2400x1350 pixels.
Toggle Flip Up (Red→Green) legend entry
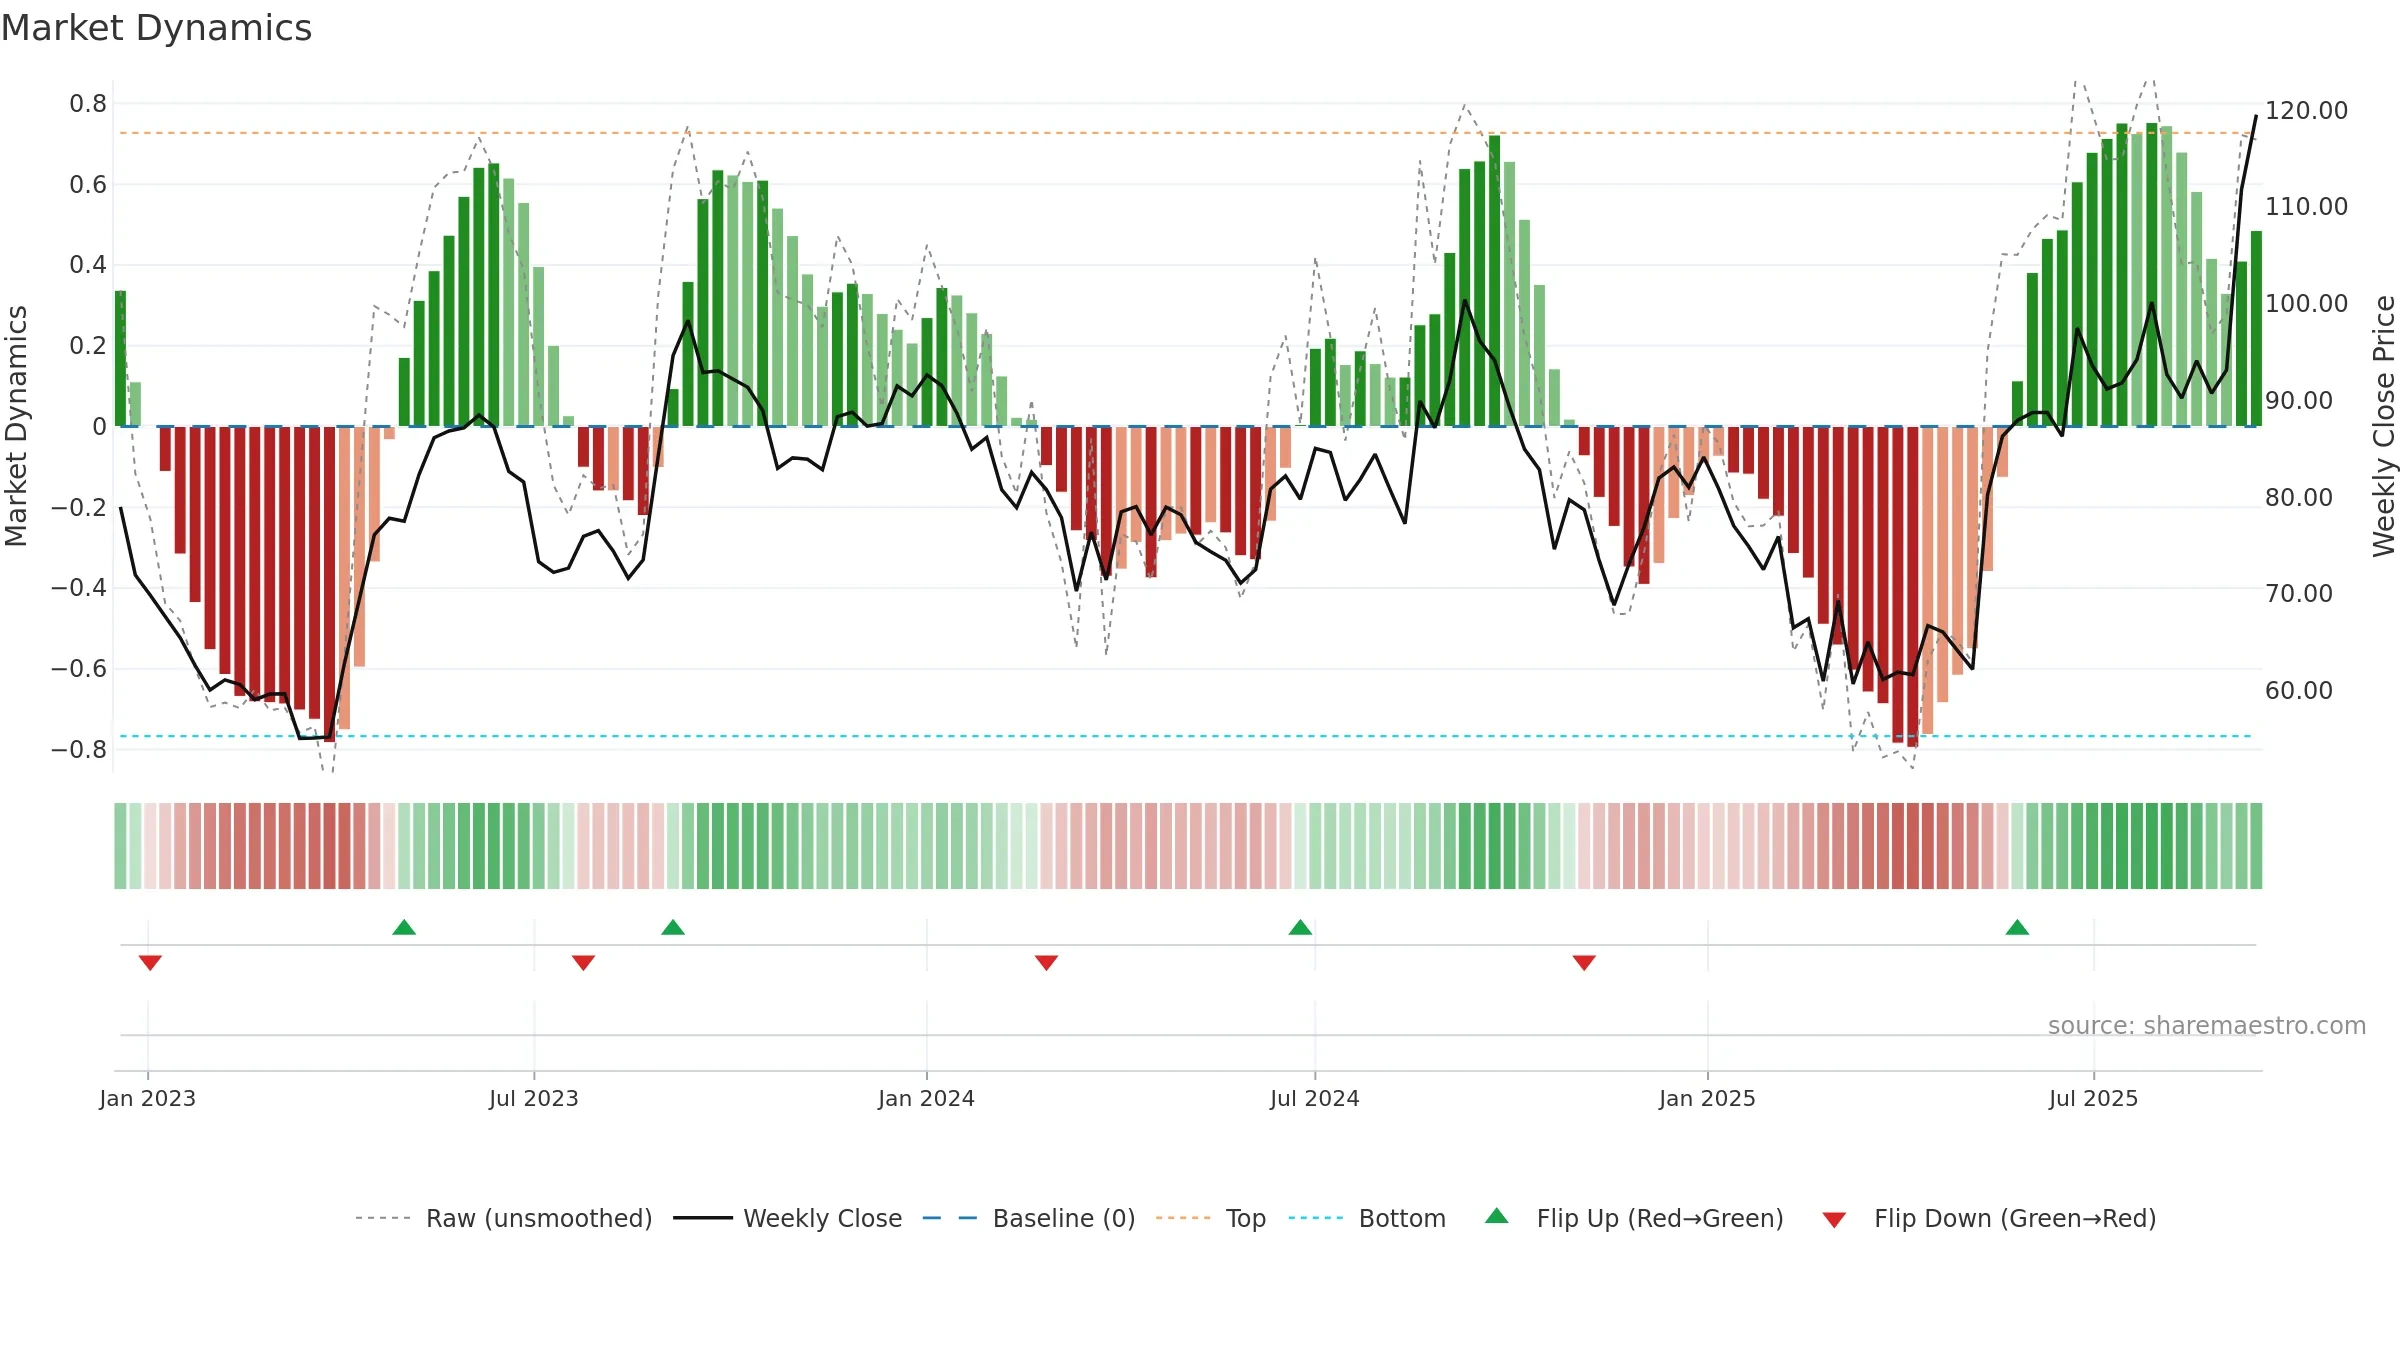click(x=1634, y=1218)
